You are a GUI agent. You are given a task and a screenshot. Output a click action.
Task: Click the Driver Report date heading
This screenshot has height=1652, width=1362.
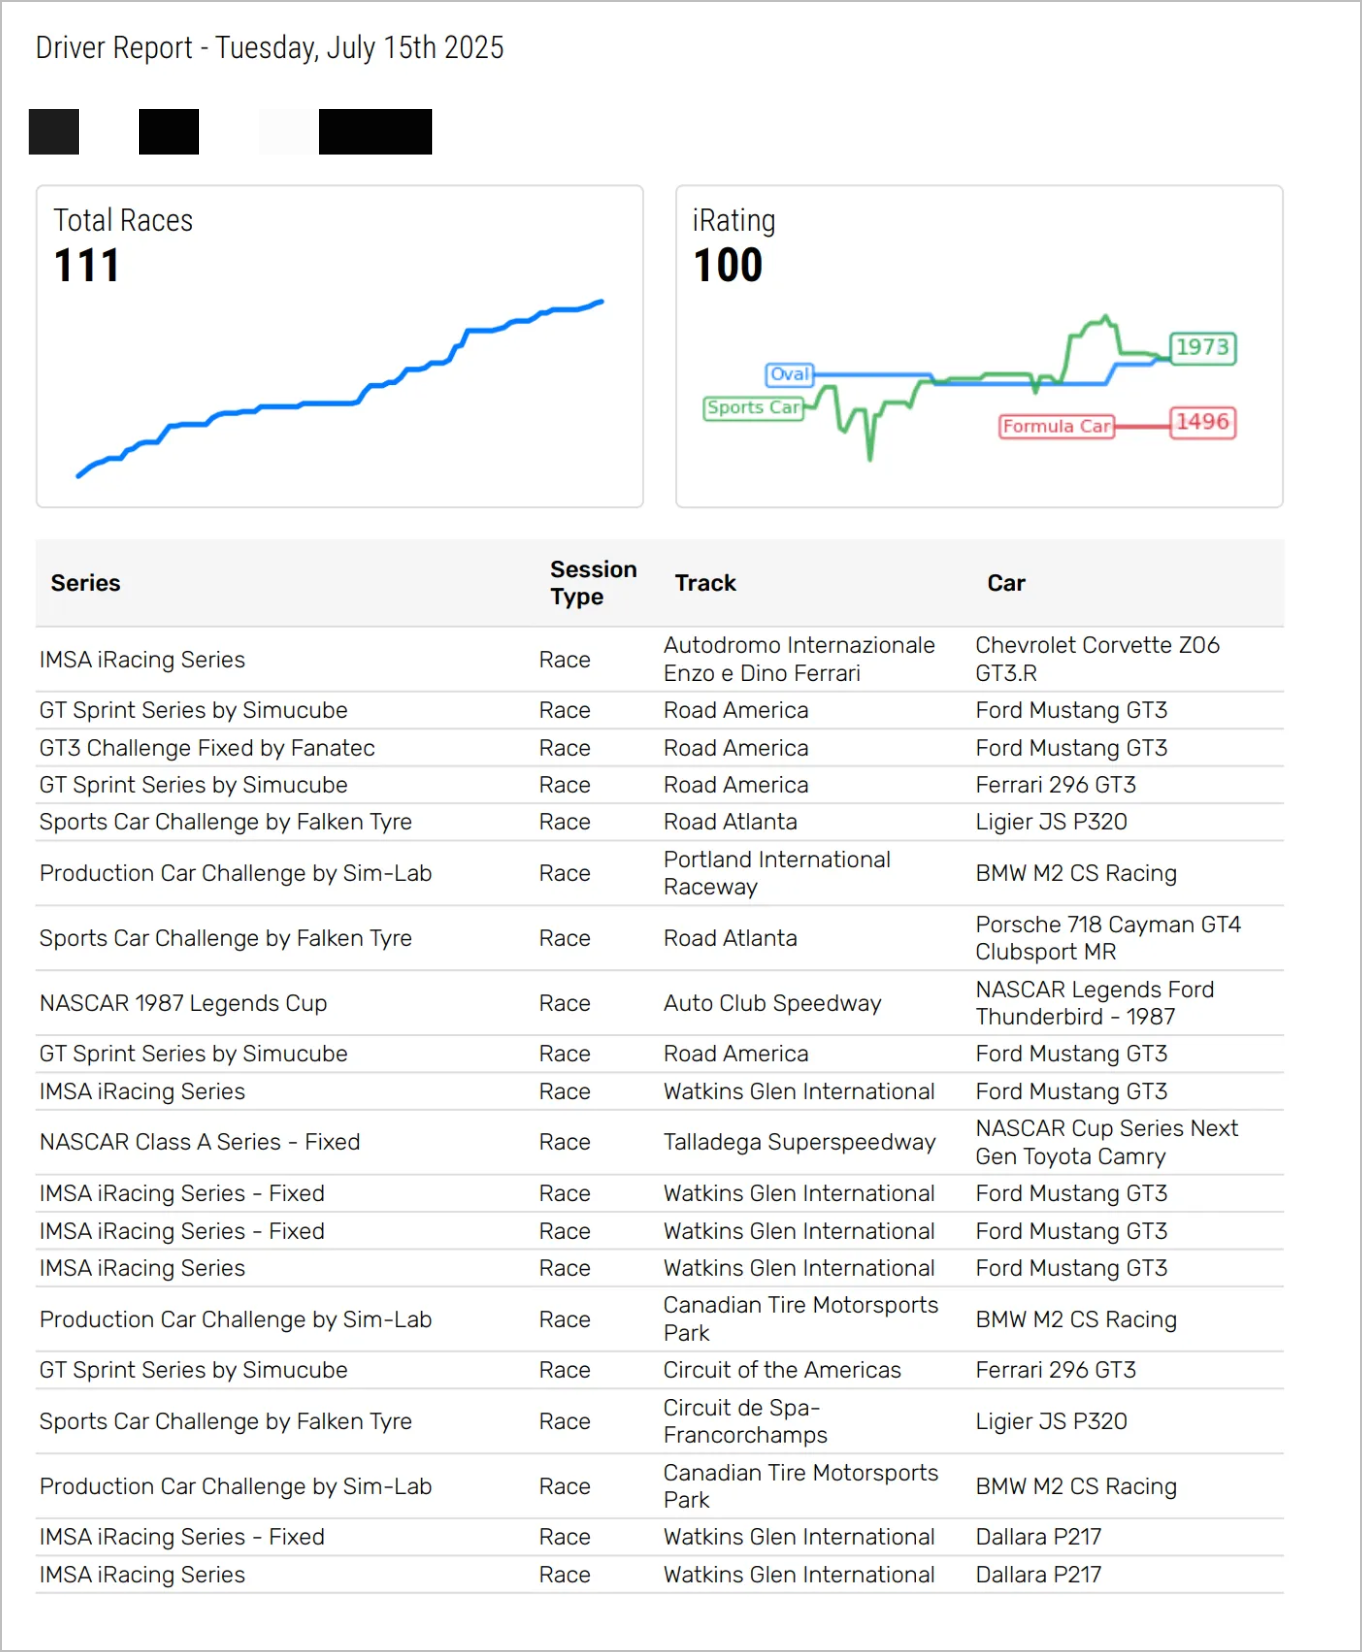pos(270,48)
